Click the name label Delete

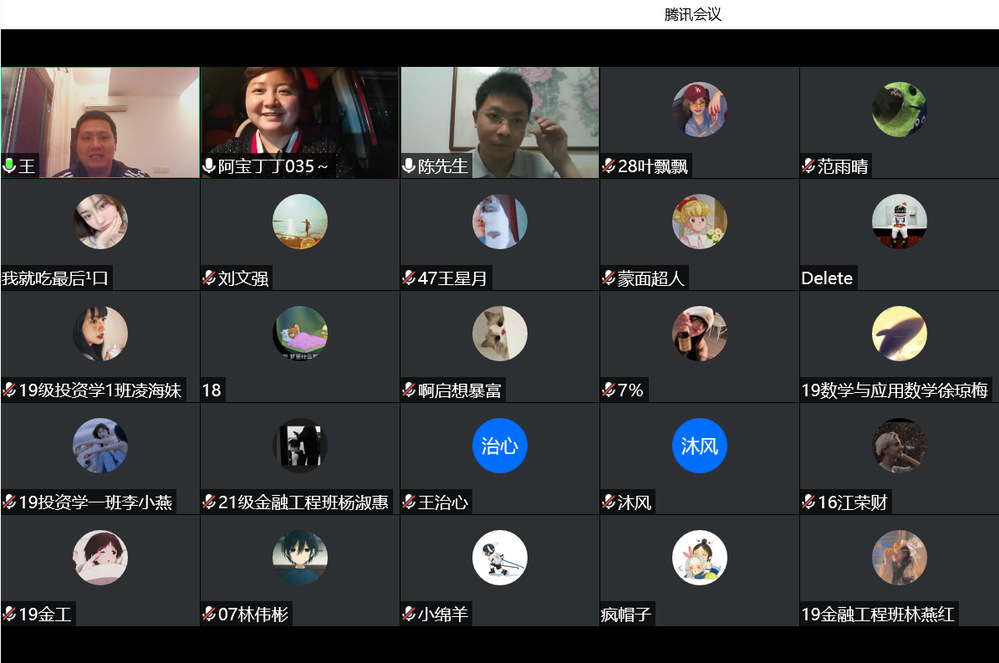pos(827,278)
